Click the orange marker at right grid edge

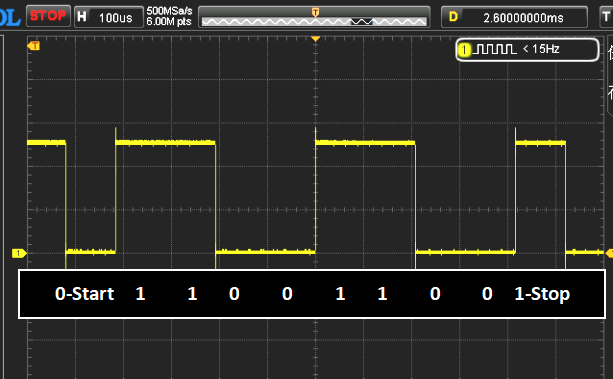(609, 253)
